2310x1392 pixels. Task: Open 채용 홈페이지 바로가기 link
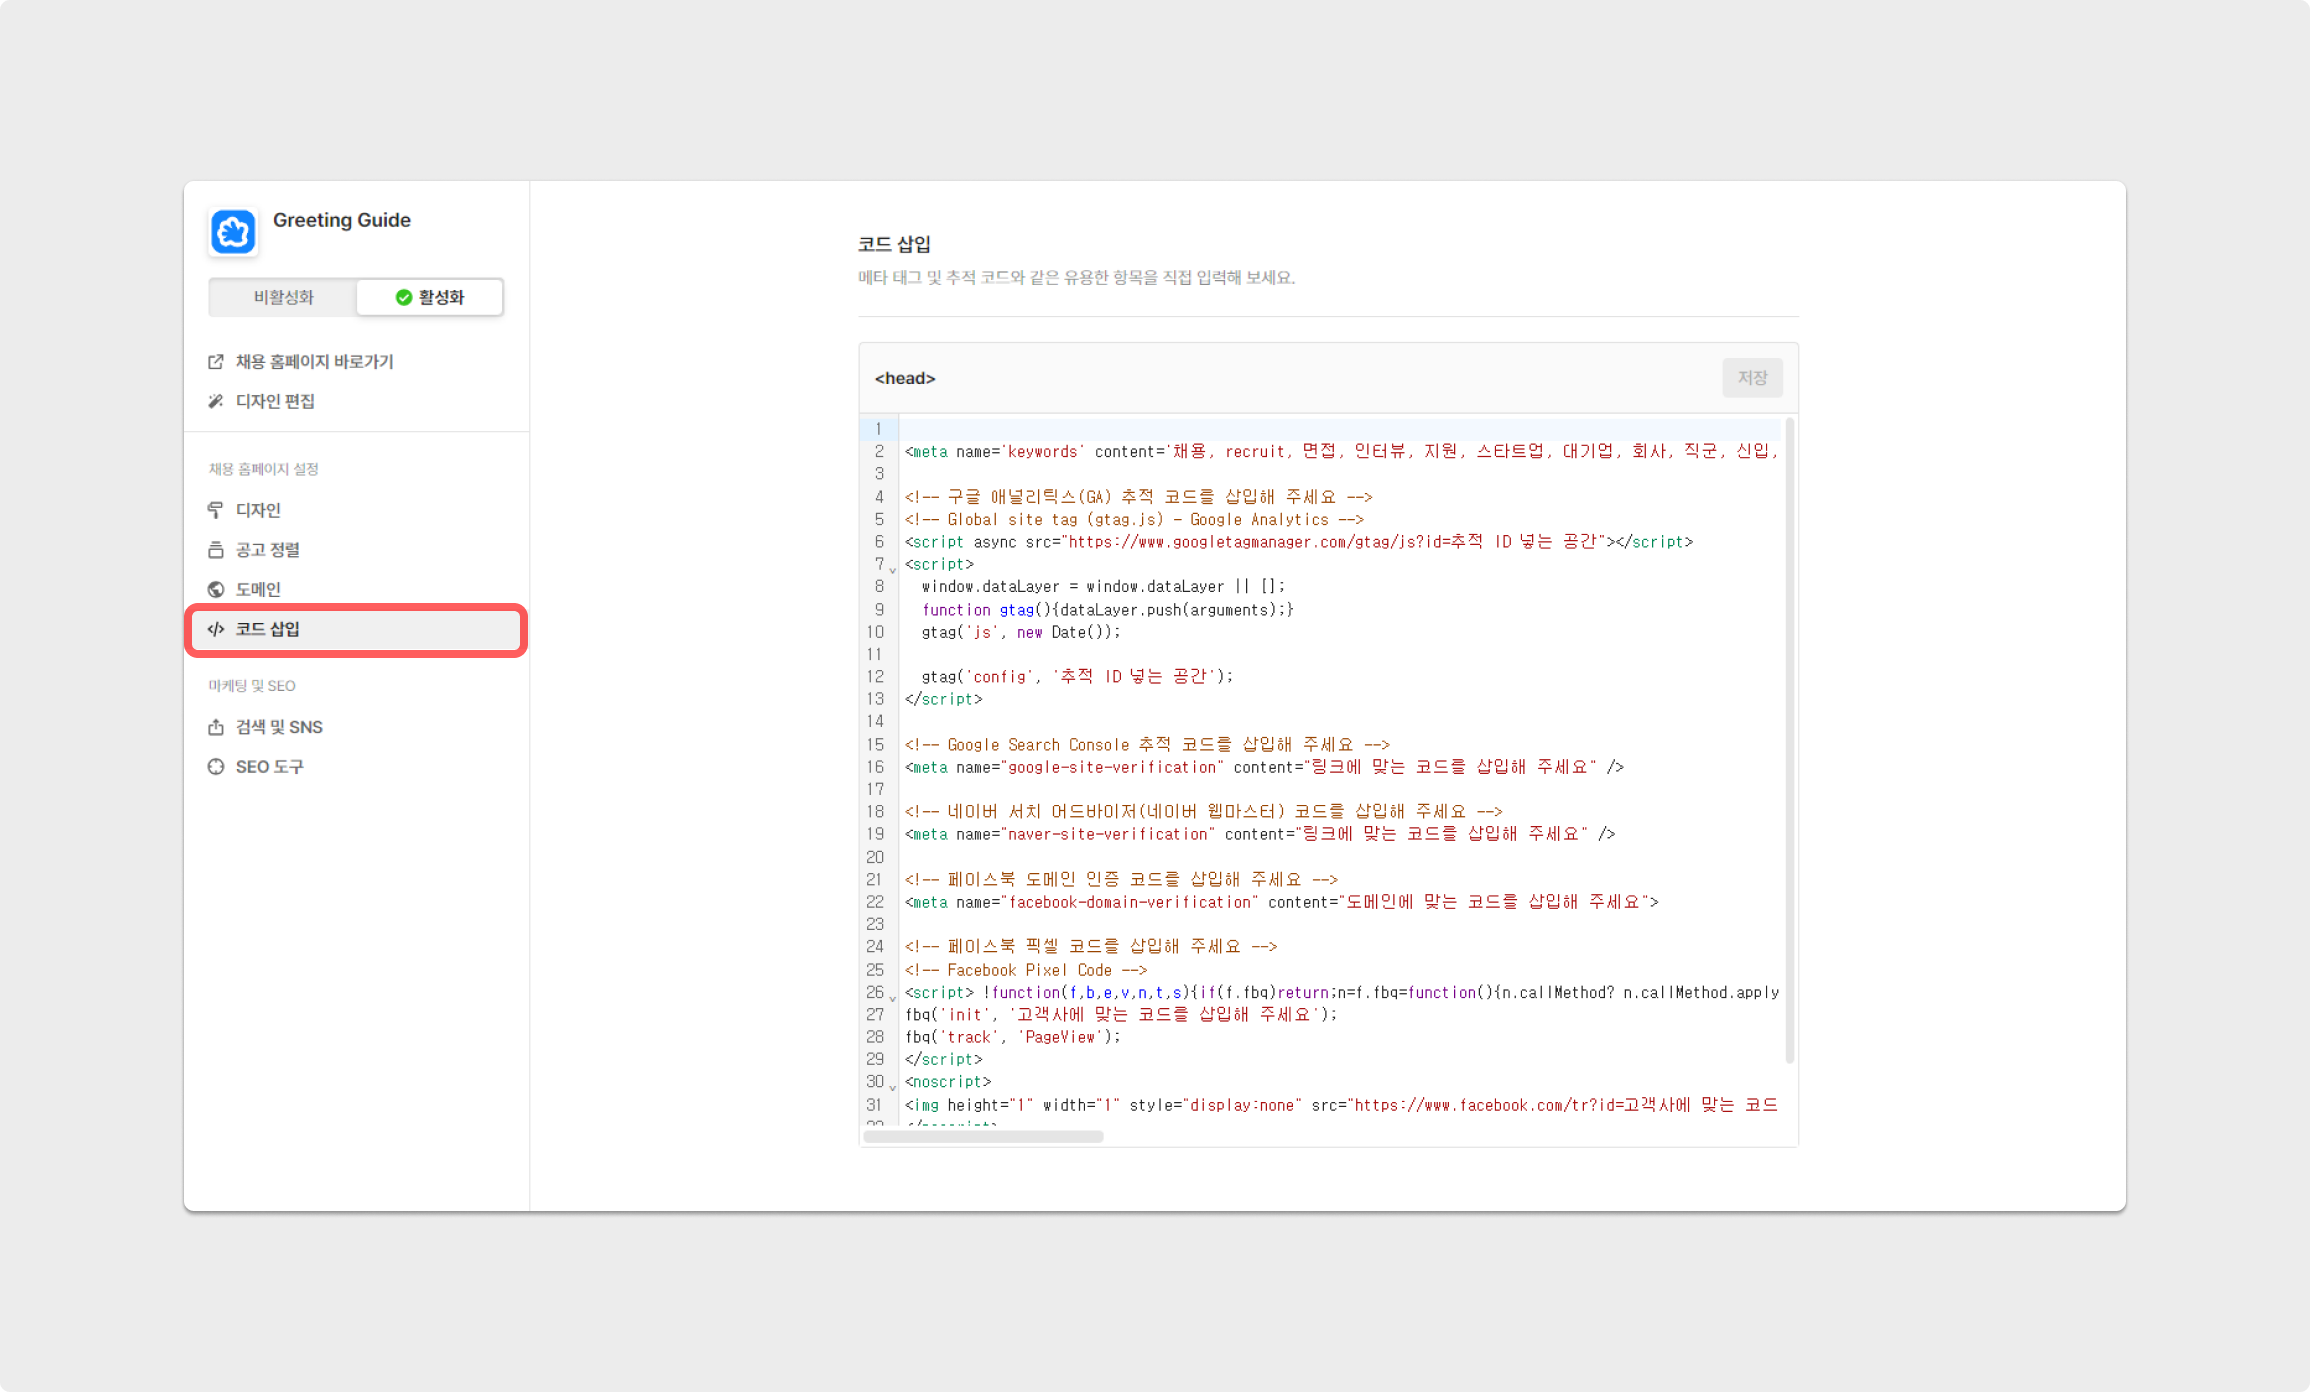[315, 361]
